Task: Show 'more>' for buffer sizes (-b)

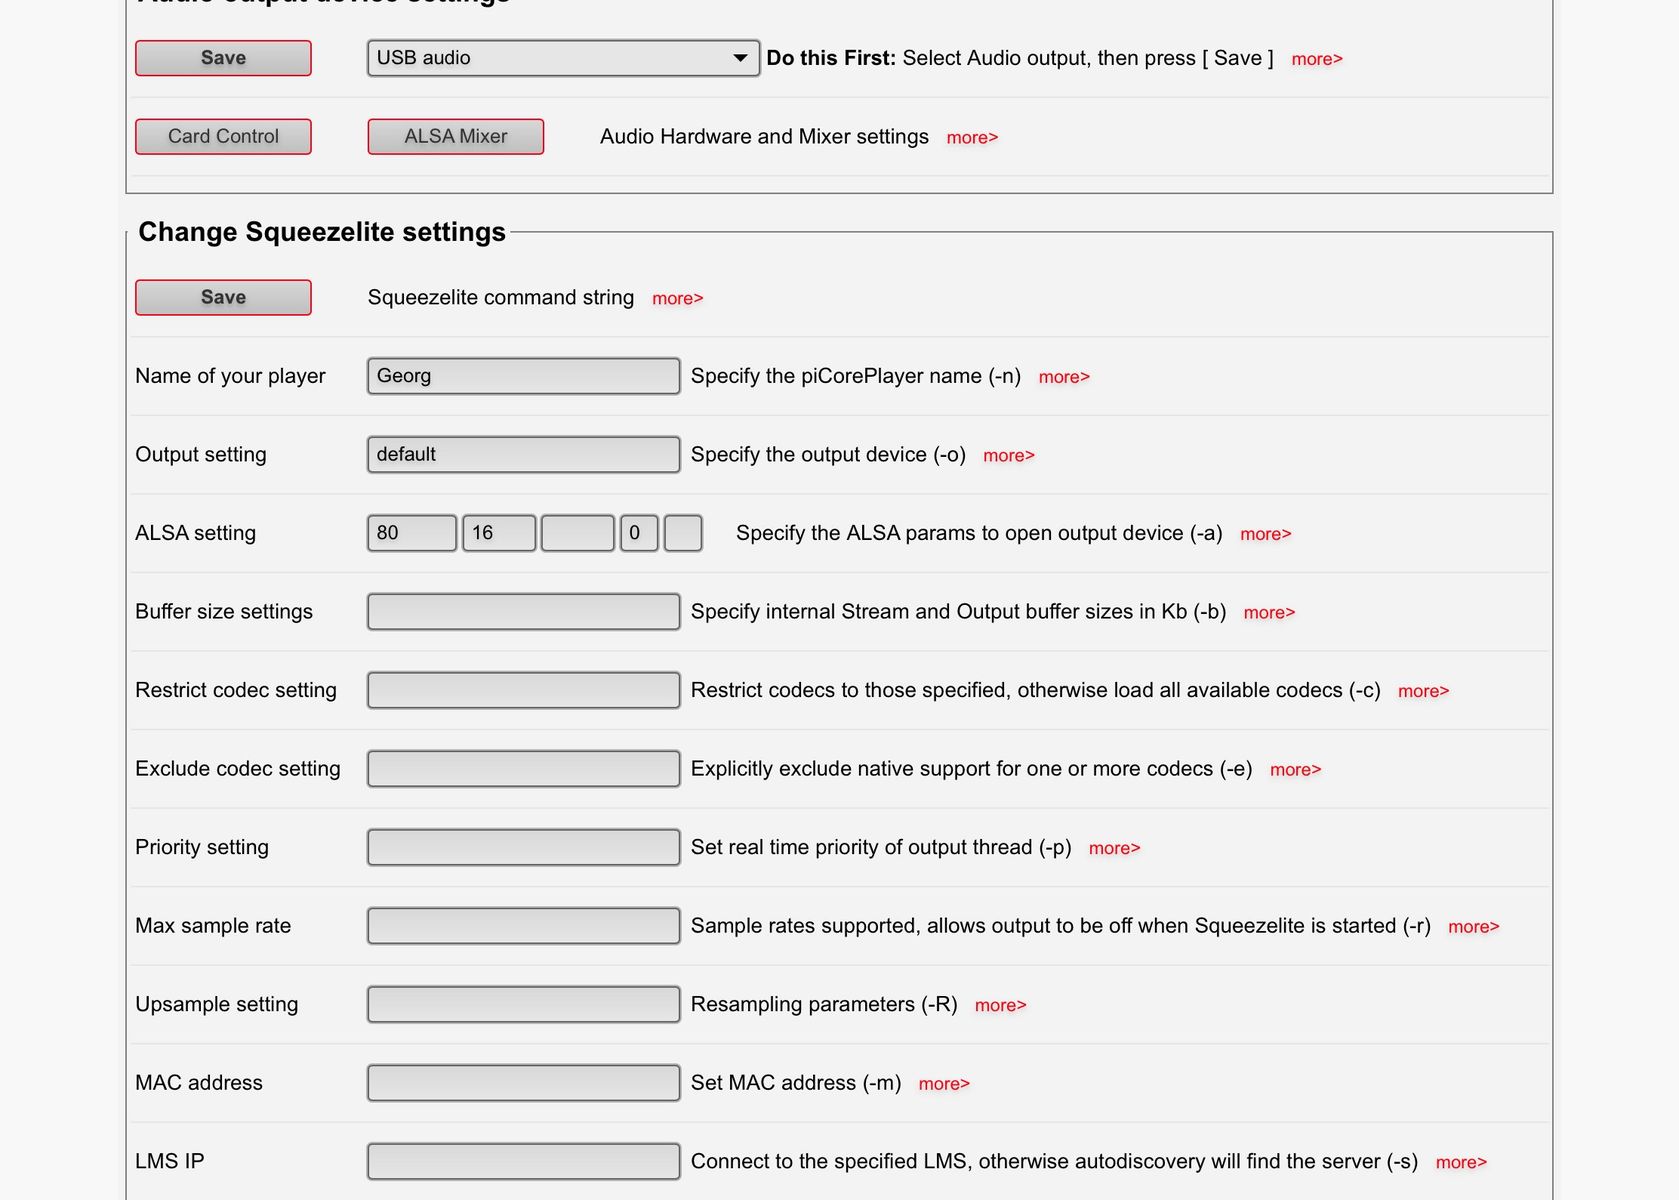Action: pyautogui.click(x=1269, y=613)
